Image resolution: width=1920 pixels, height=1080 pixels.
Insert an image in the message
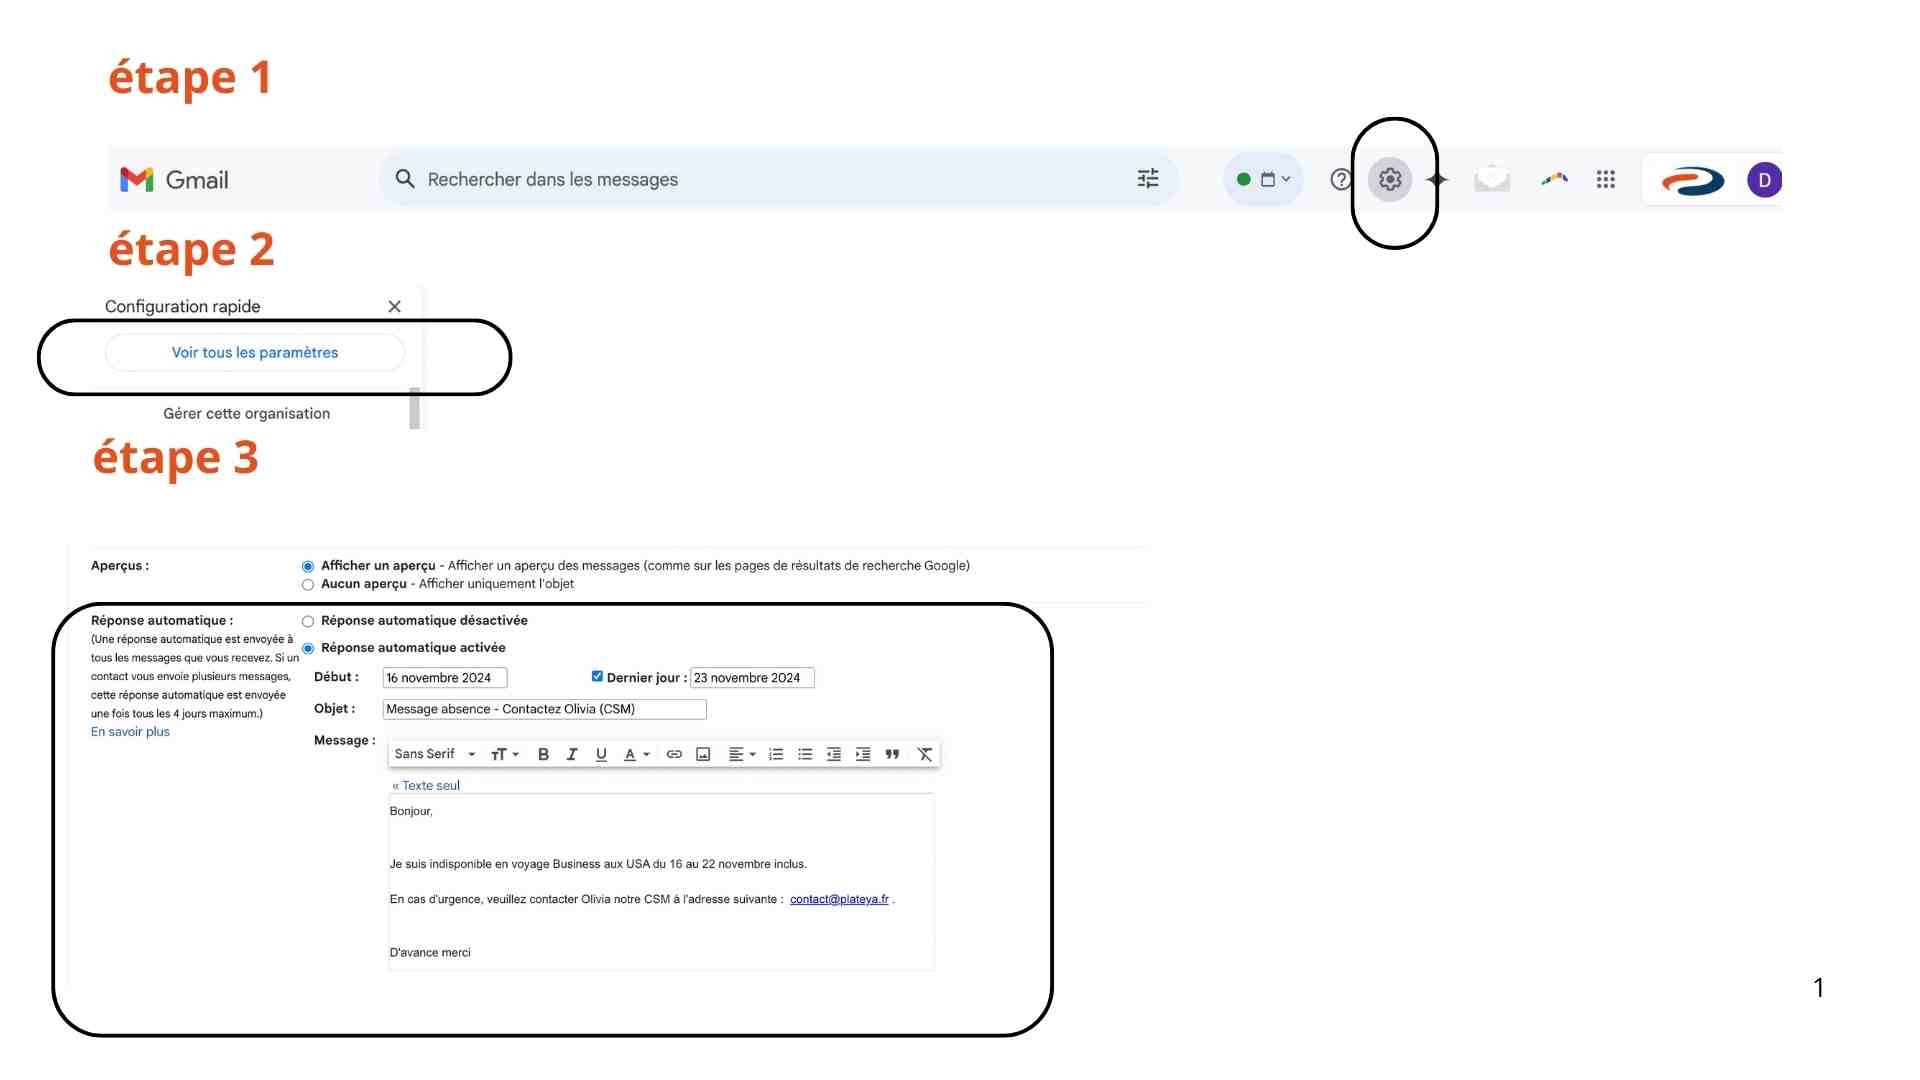point(703,755)
